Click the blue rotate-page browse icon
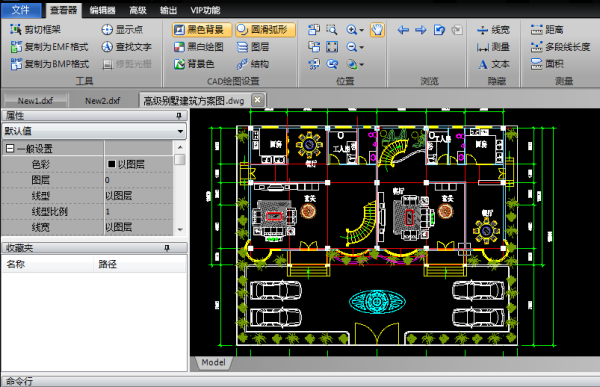The image size is (600, 387). (x=439, y=29)
